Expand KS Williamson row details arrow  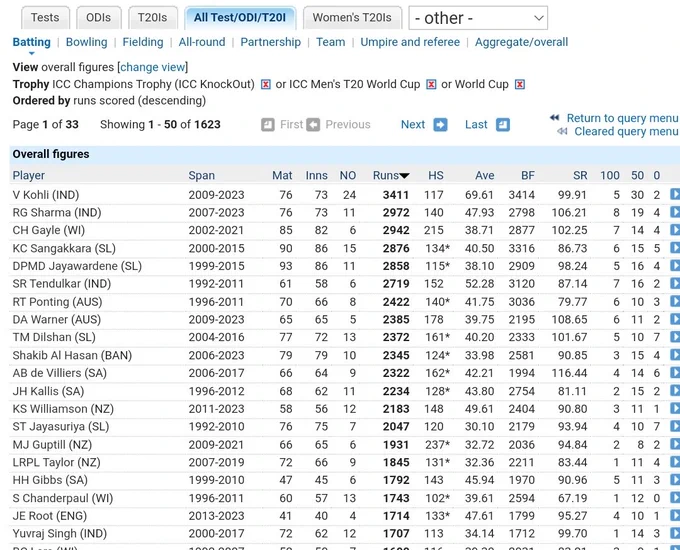(x=675, y=409)
